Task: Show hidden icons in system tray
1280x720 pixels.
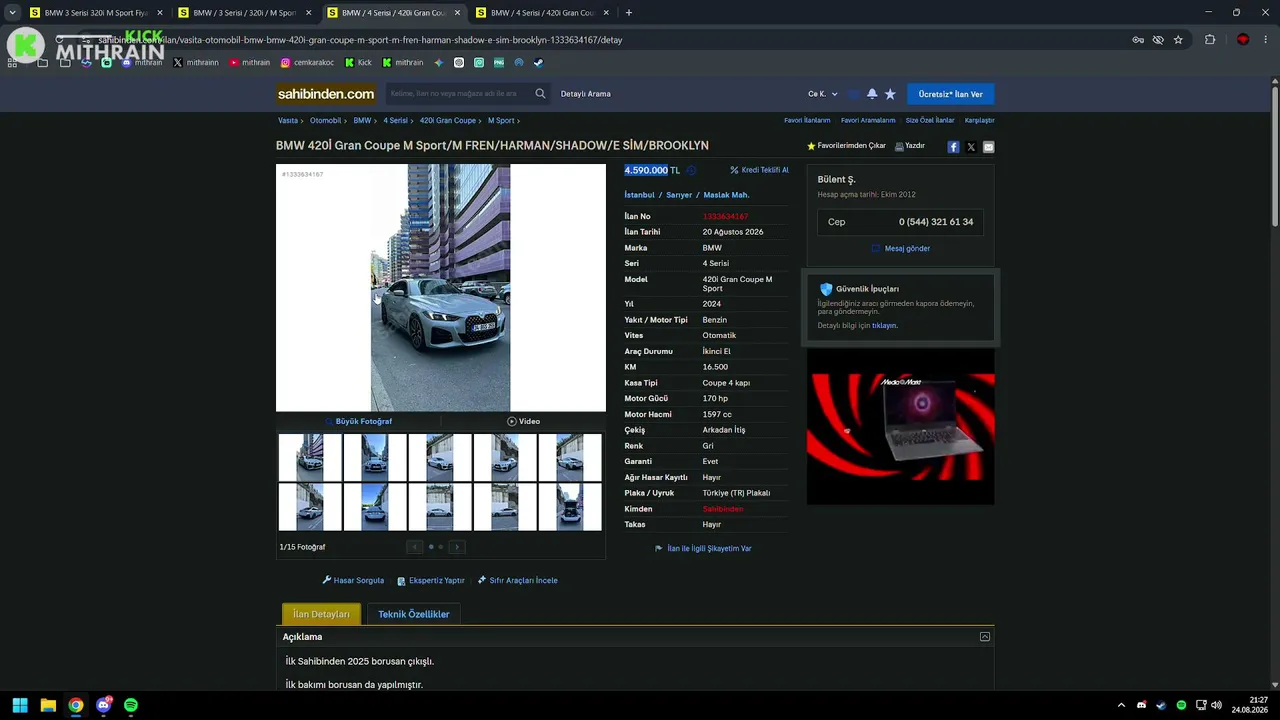Action: click(x=1121, y=705)
